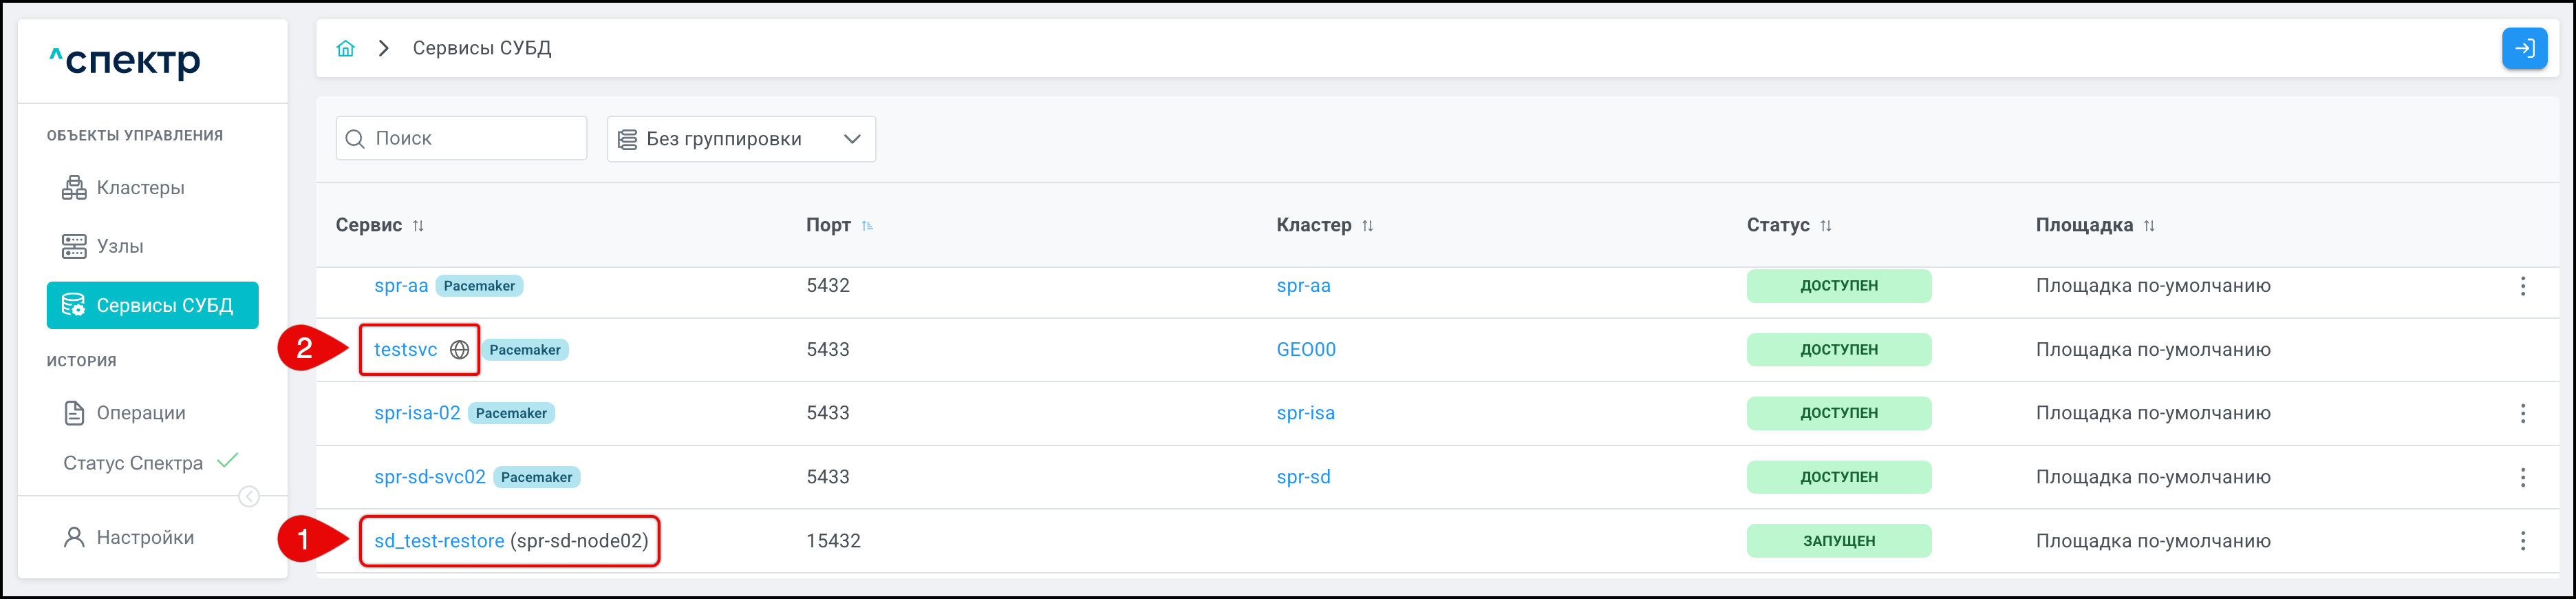The width and height of the screenshot is (2576, 599).
Task: Sort table by Сервис column
Action: pyautogui.click(x=418, y=226)
